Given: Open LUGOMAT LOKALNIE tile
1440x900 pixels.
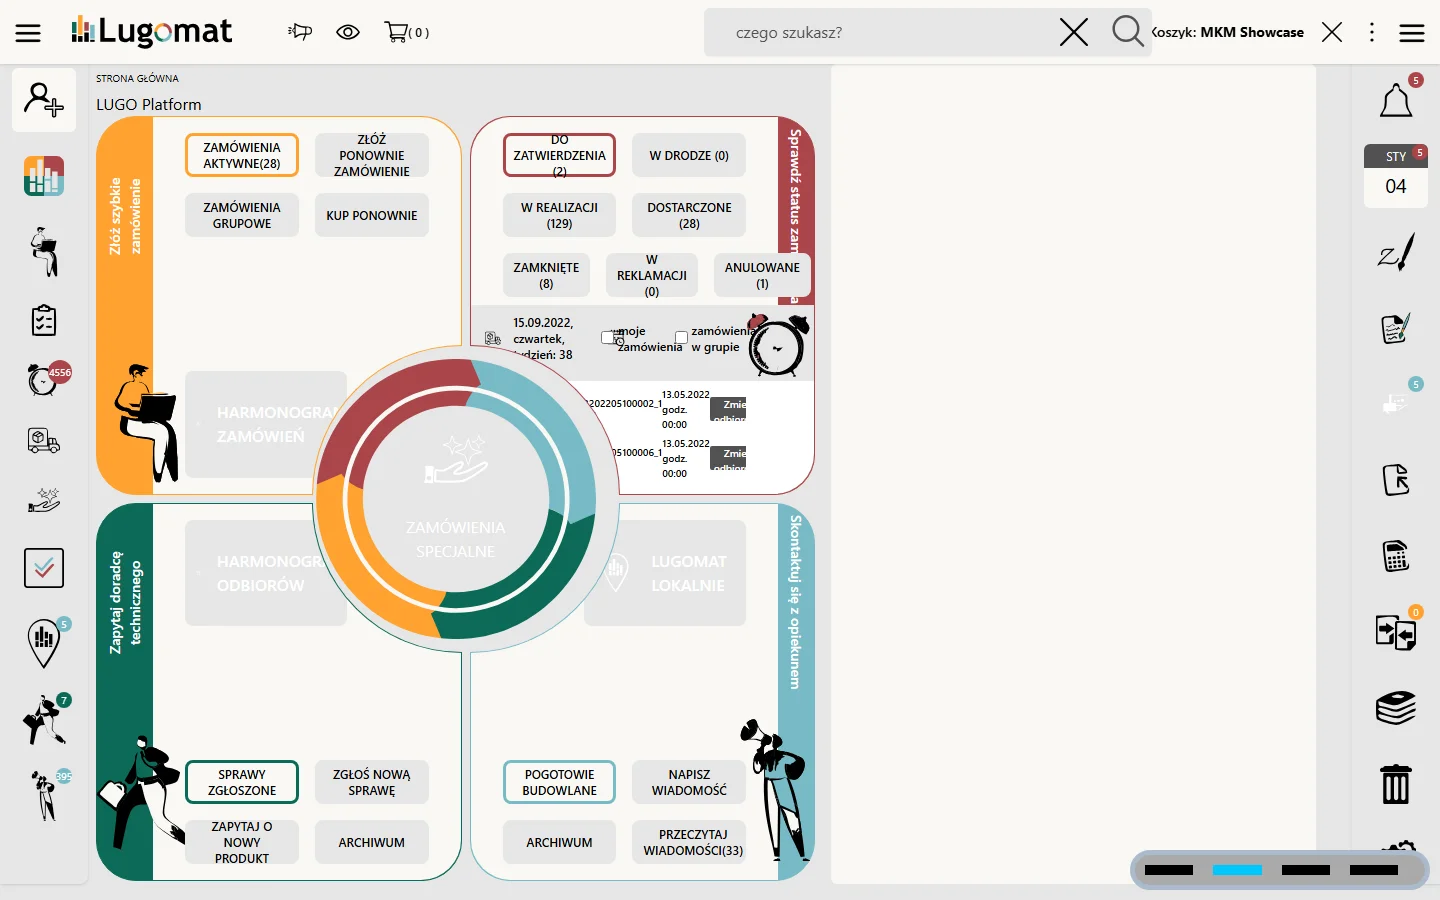Looking at the screenshot, I should tap(665, 573).
